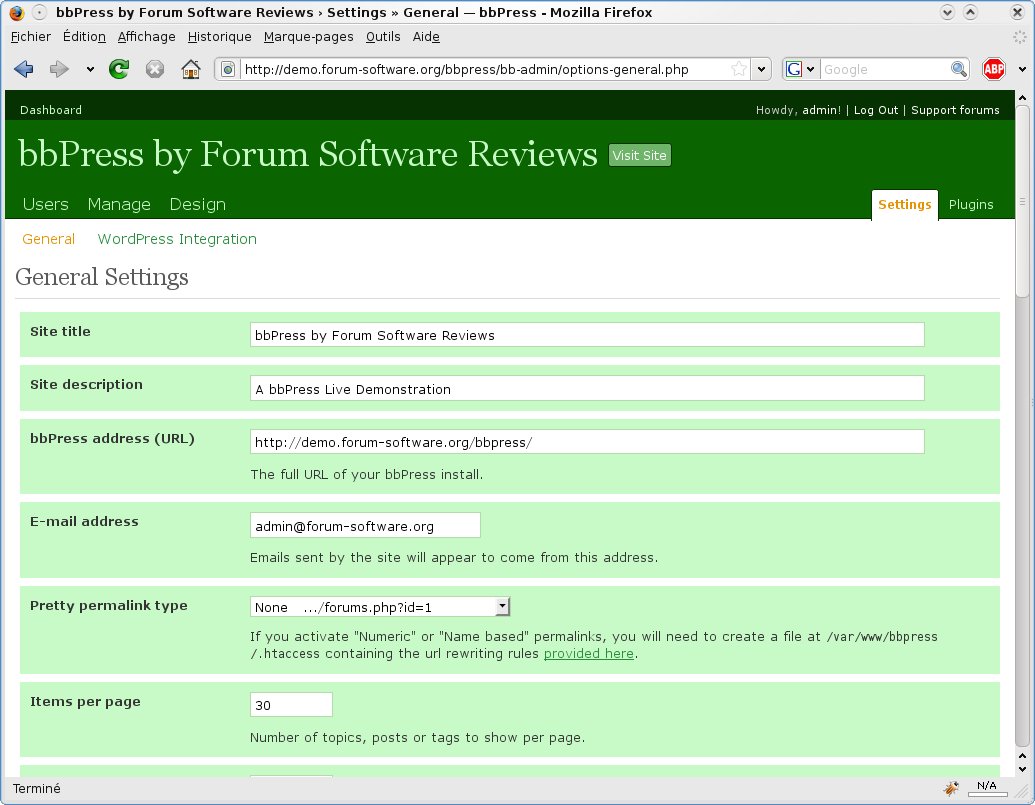Click the forward navigation arrow

click(59, 69)
